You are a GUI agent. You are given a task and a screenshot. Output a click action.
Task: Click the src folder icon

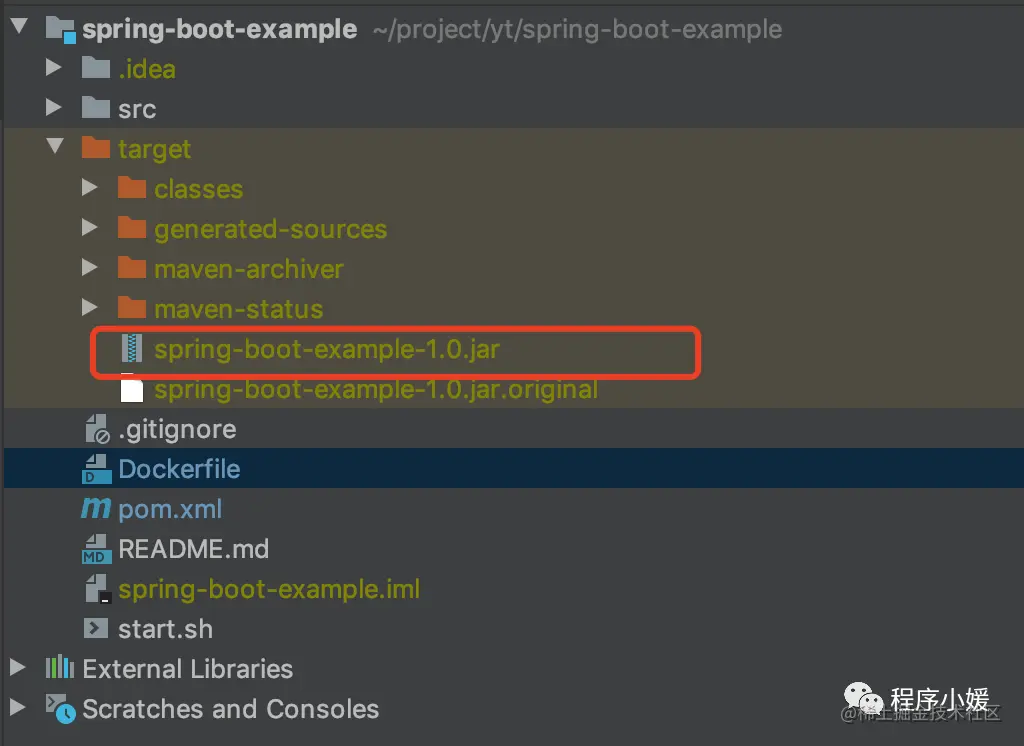pyautogui.click(x=95, y=107)
